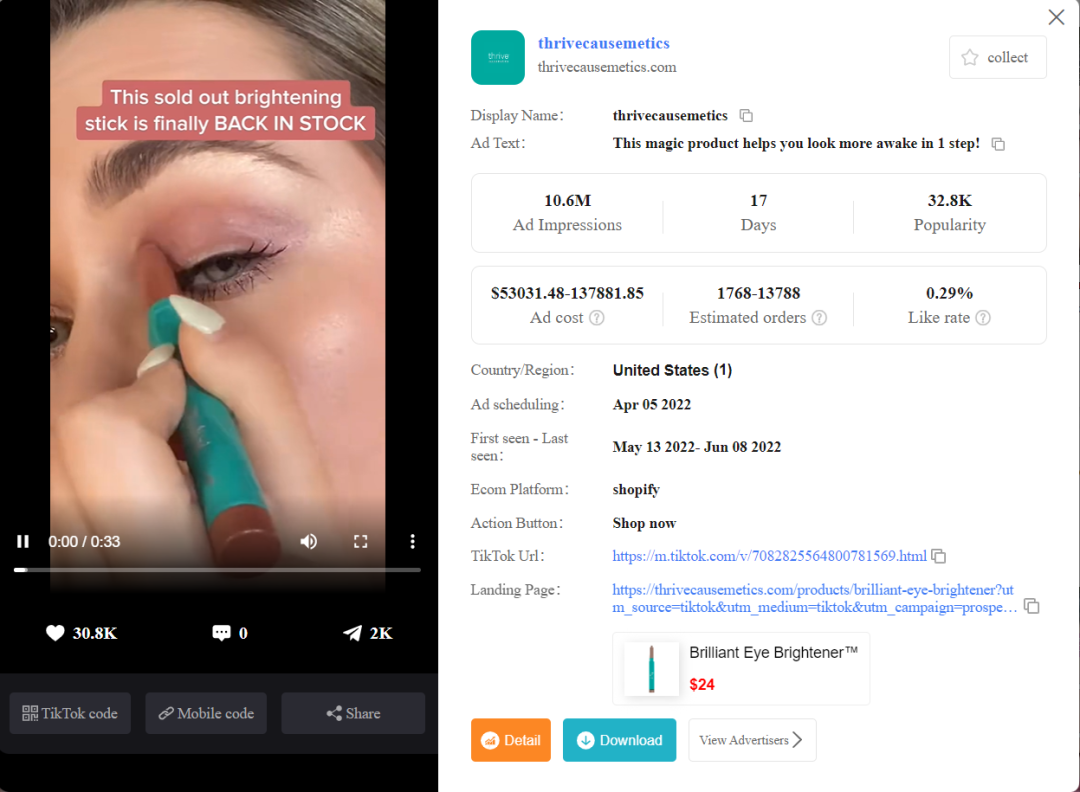Show Ad cost help tooltip icon

click(597, 317)
